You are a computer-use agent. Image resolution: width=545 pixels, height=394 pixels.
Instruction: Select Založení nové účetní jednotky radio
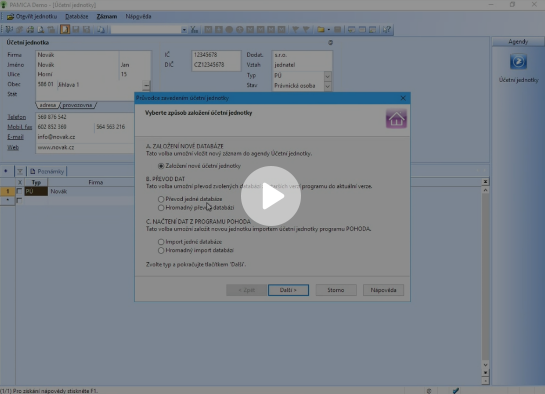[x=161, y=166]
